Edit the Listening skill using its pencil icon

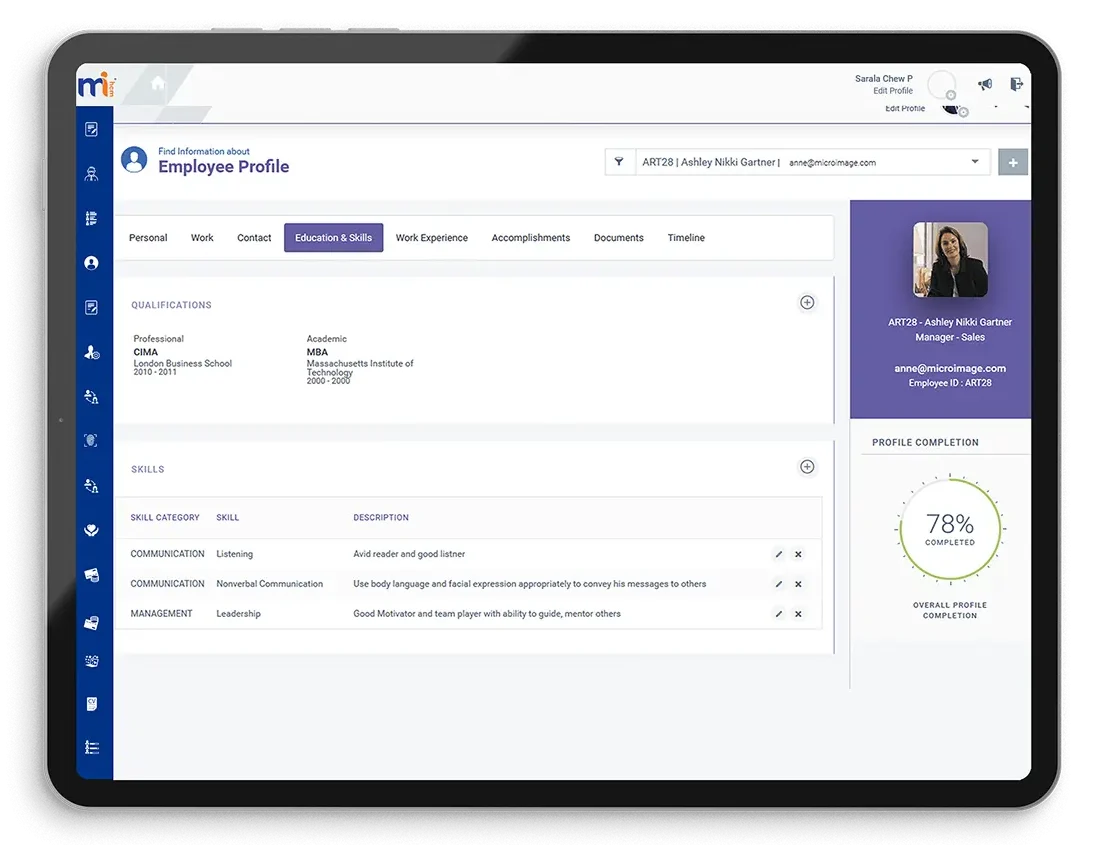coord(778,554)
